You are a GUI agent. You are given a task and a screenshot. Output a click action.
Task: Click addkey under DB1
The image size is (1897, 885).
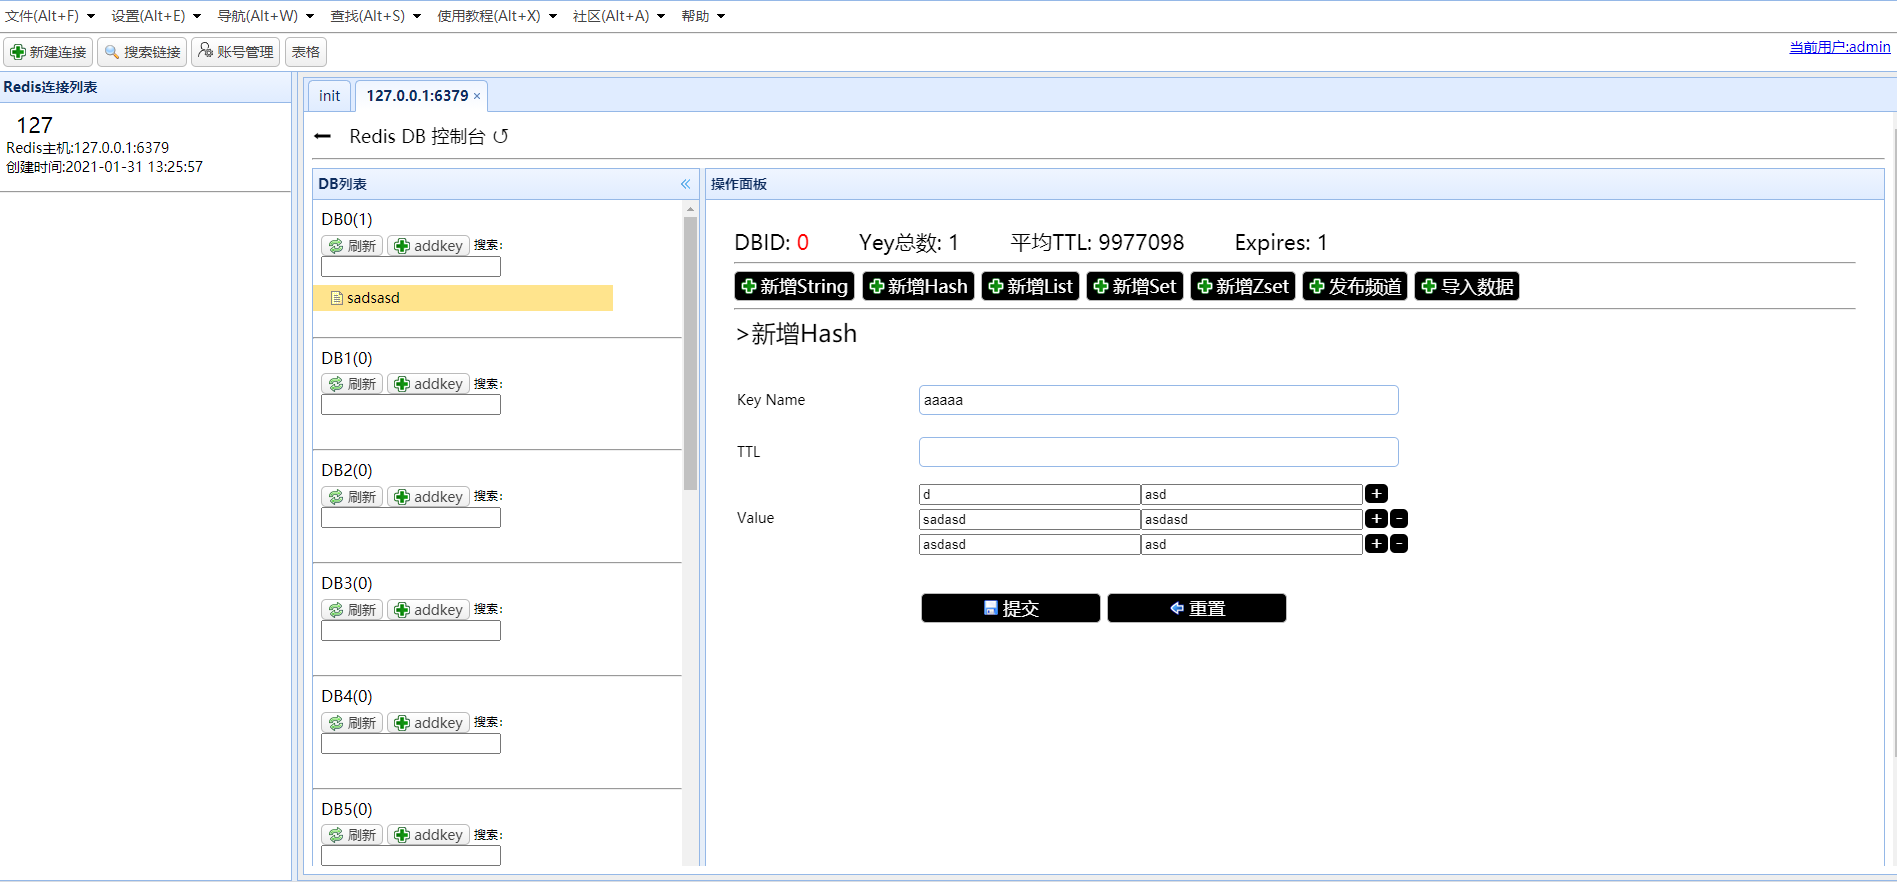point(428,384)
